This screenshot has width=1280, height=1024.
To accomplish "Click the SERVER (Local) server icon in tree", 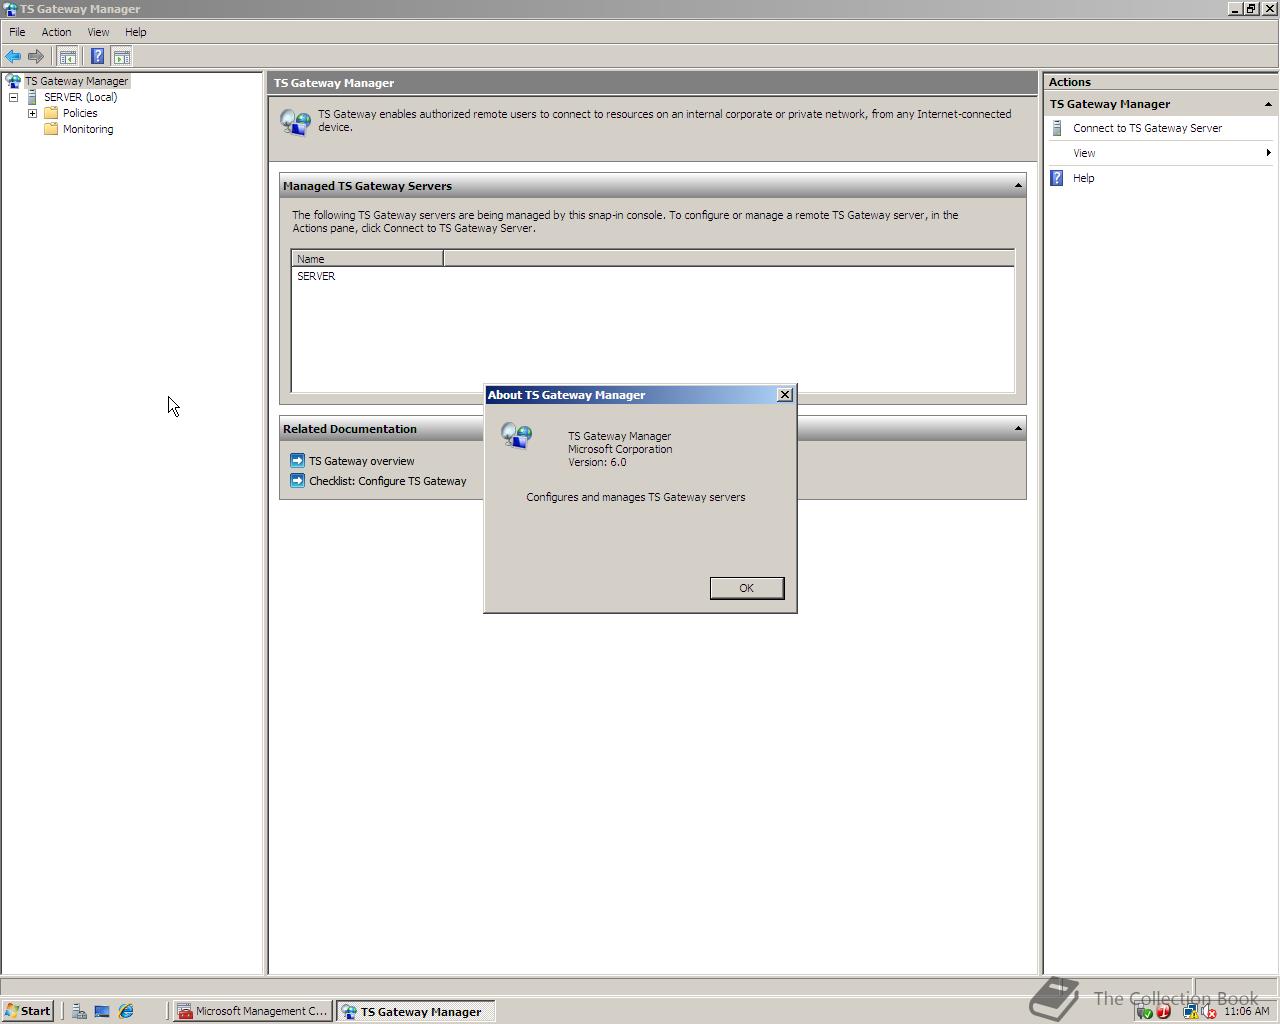I will coord(32,97).
